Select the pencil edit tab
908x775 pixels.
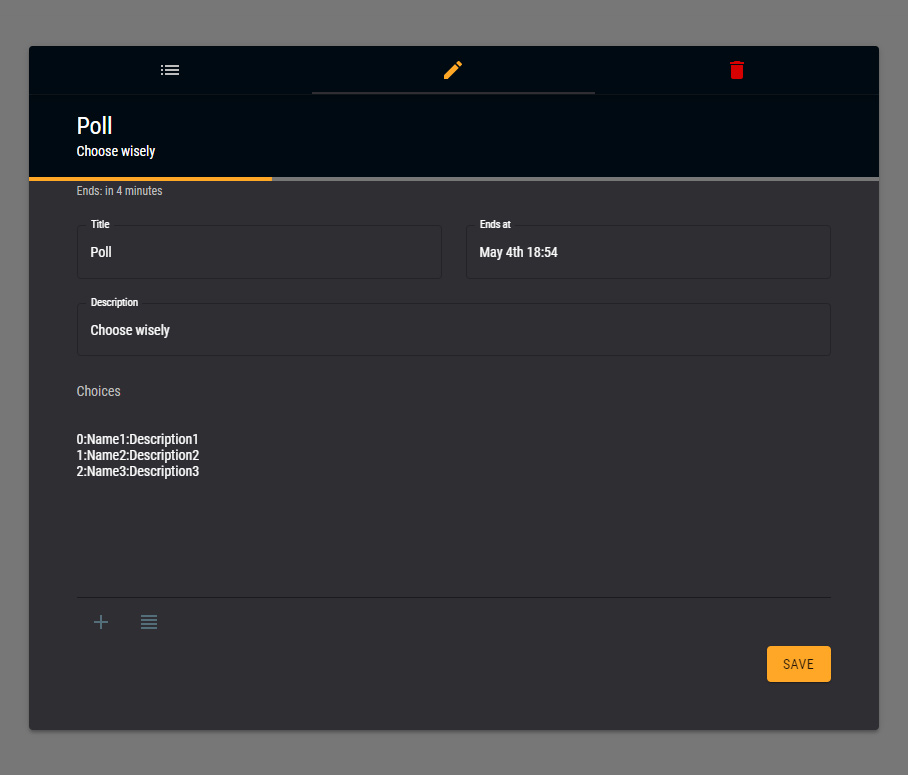click(x=453, y=70)
